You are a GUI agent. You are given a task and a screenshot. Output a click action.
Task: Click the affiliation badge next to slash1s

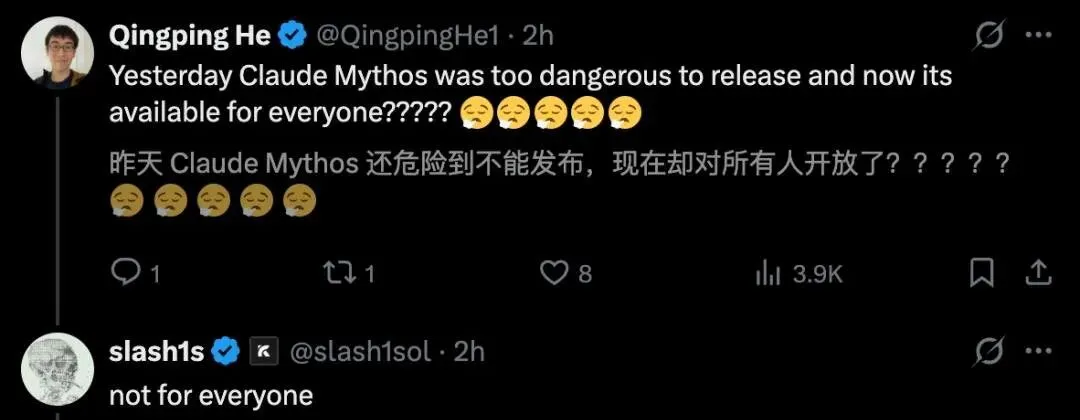pyautogui.click(x=263, y=352)
